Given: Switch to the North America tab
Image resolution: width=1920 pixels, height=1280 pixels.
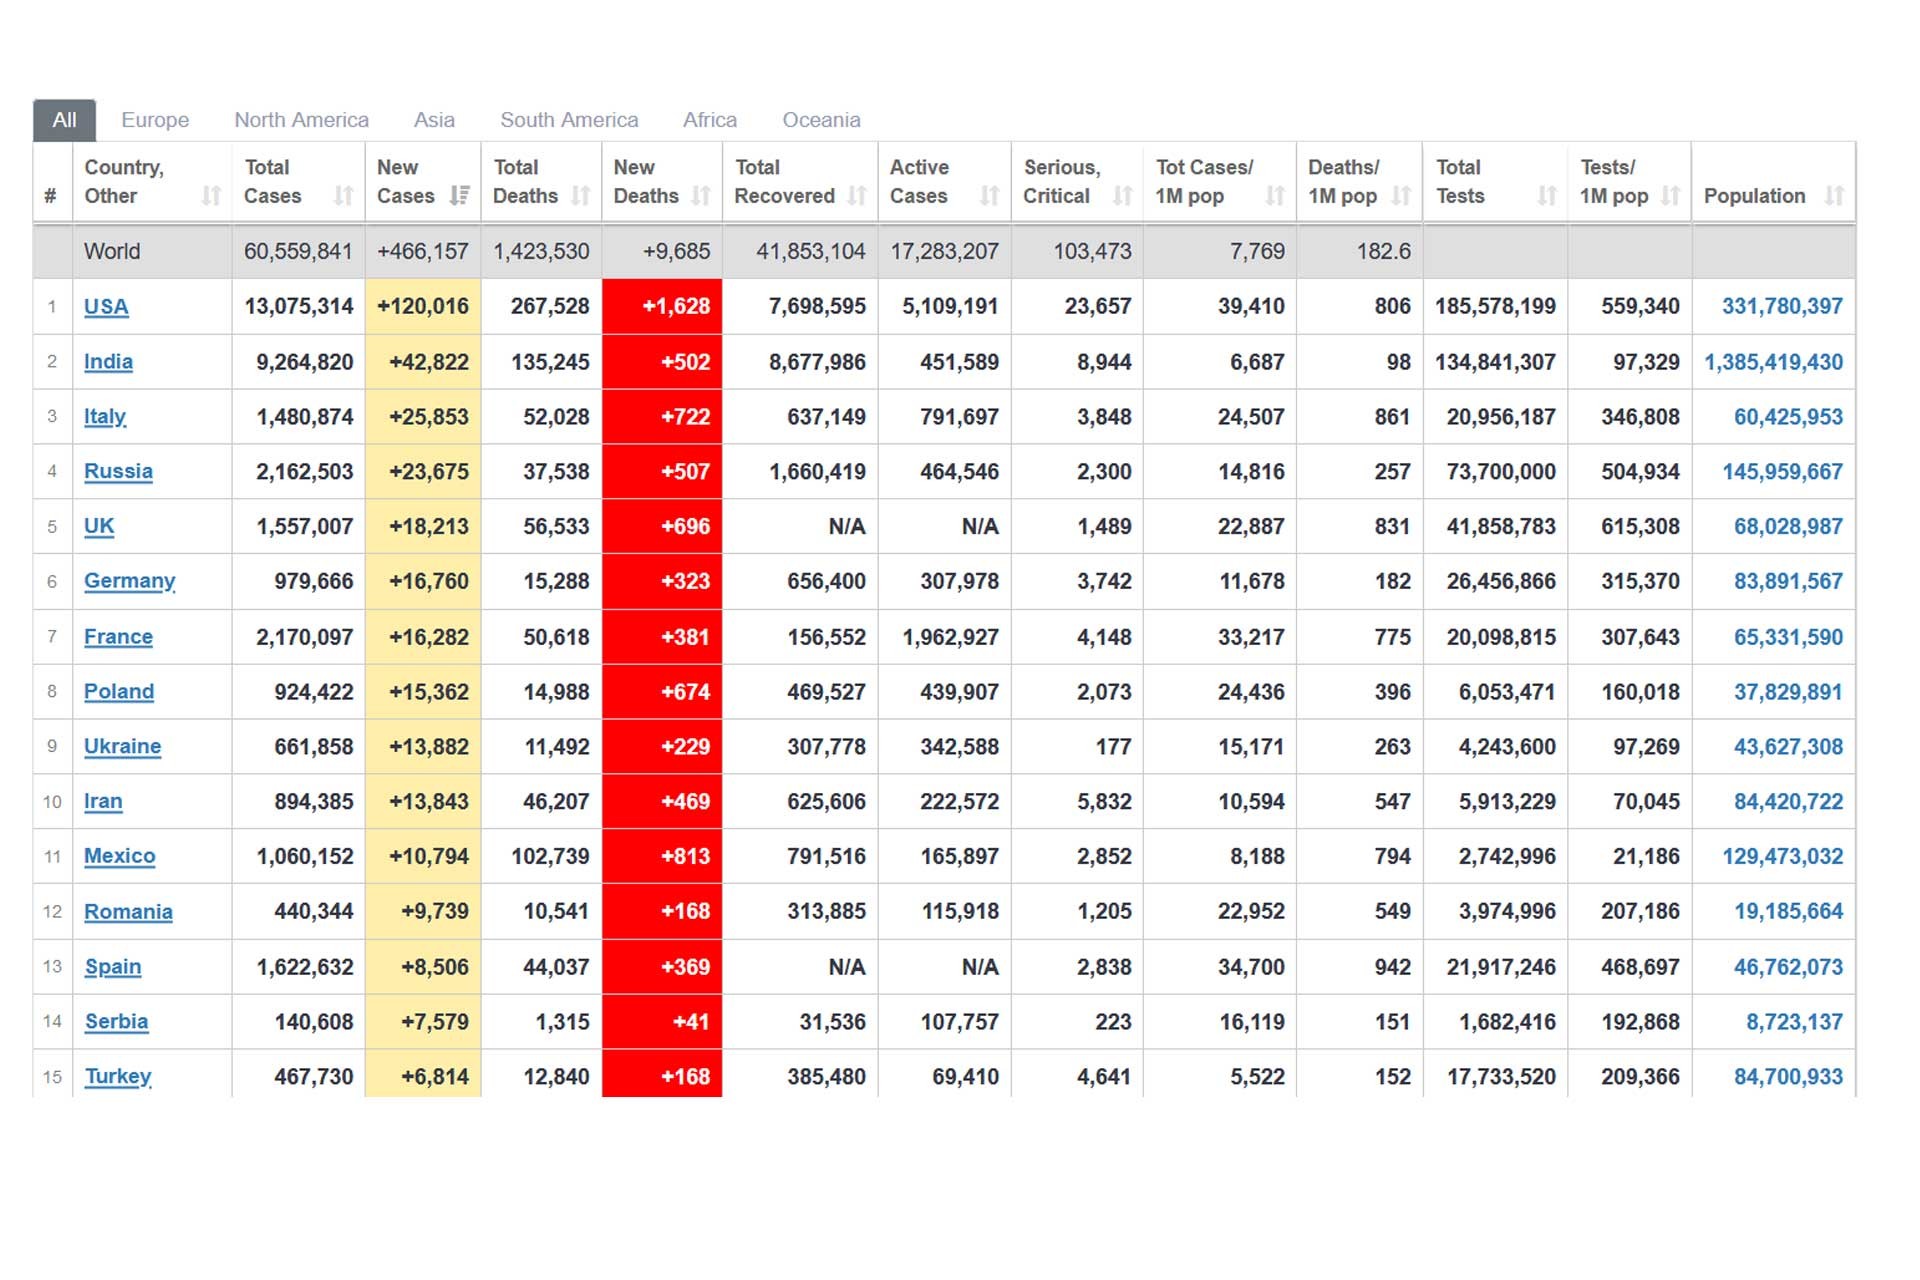Looking at the screenshot, I should pos(301,120).
